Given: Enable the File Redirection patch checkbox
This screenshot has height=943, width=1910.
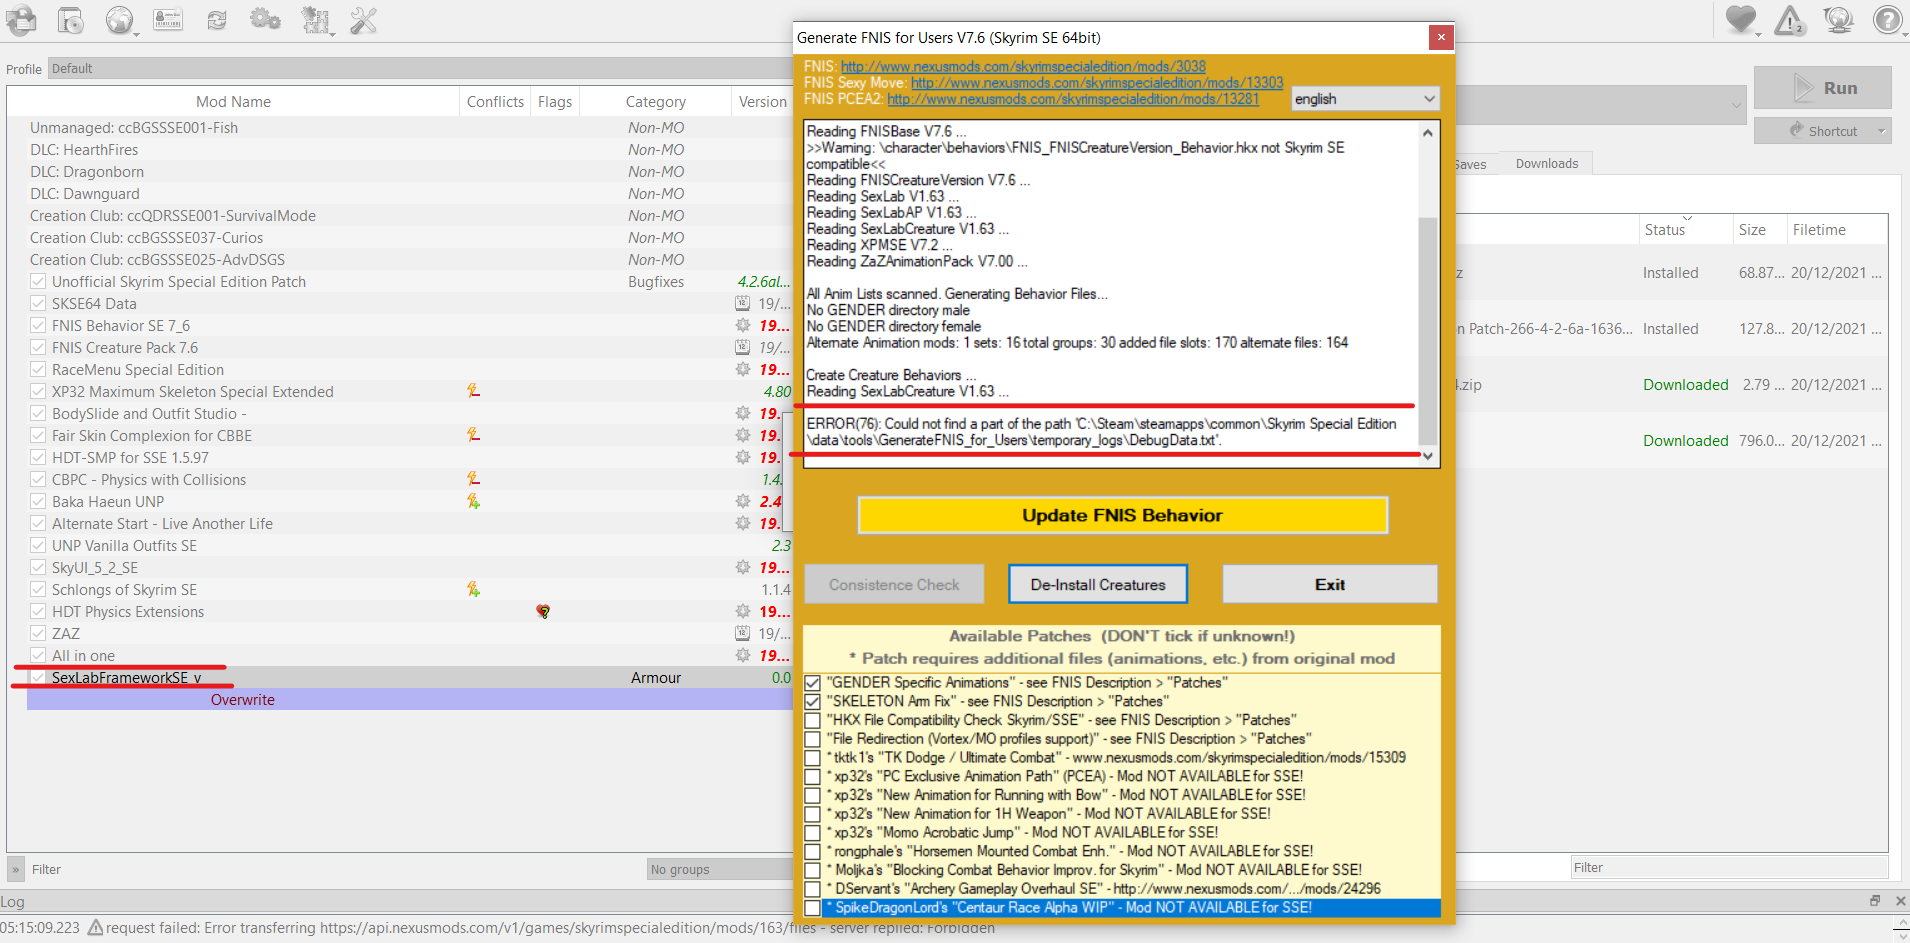Looking at the screenshot, I should click(x=813, y=739).
